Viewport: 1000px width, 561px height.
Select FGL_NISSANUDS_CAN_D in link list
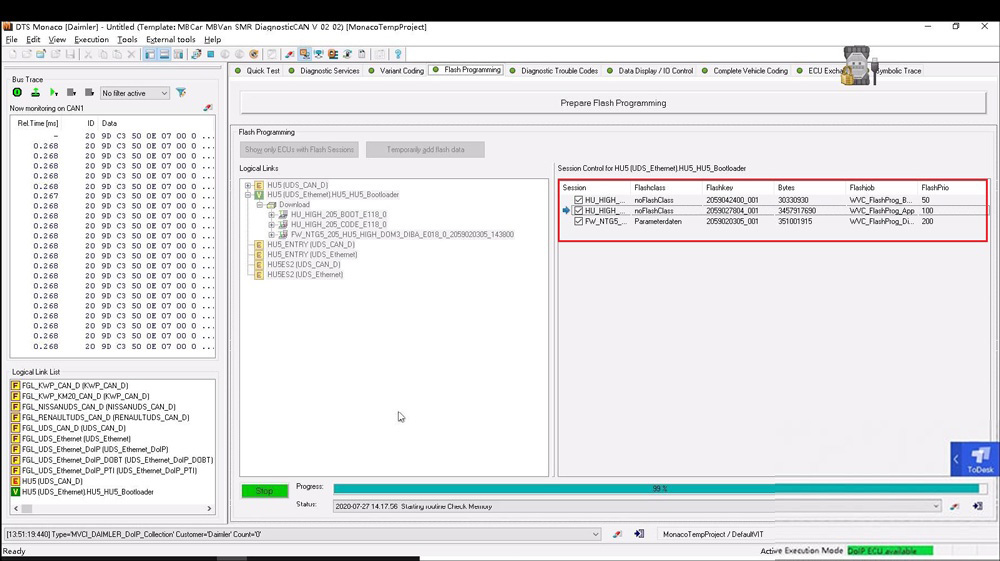99,407
